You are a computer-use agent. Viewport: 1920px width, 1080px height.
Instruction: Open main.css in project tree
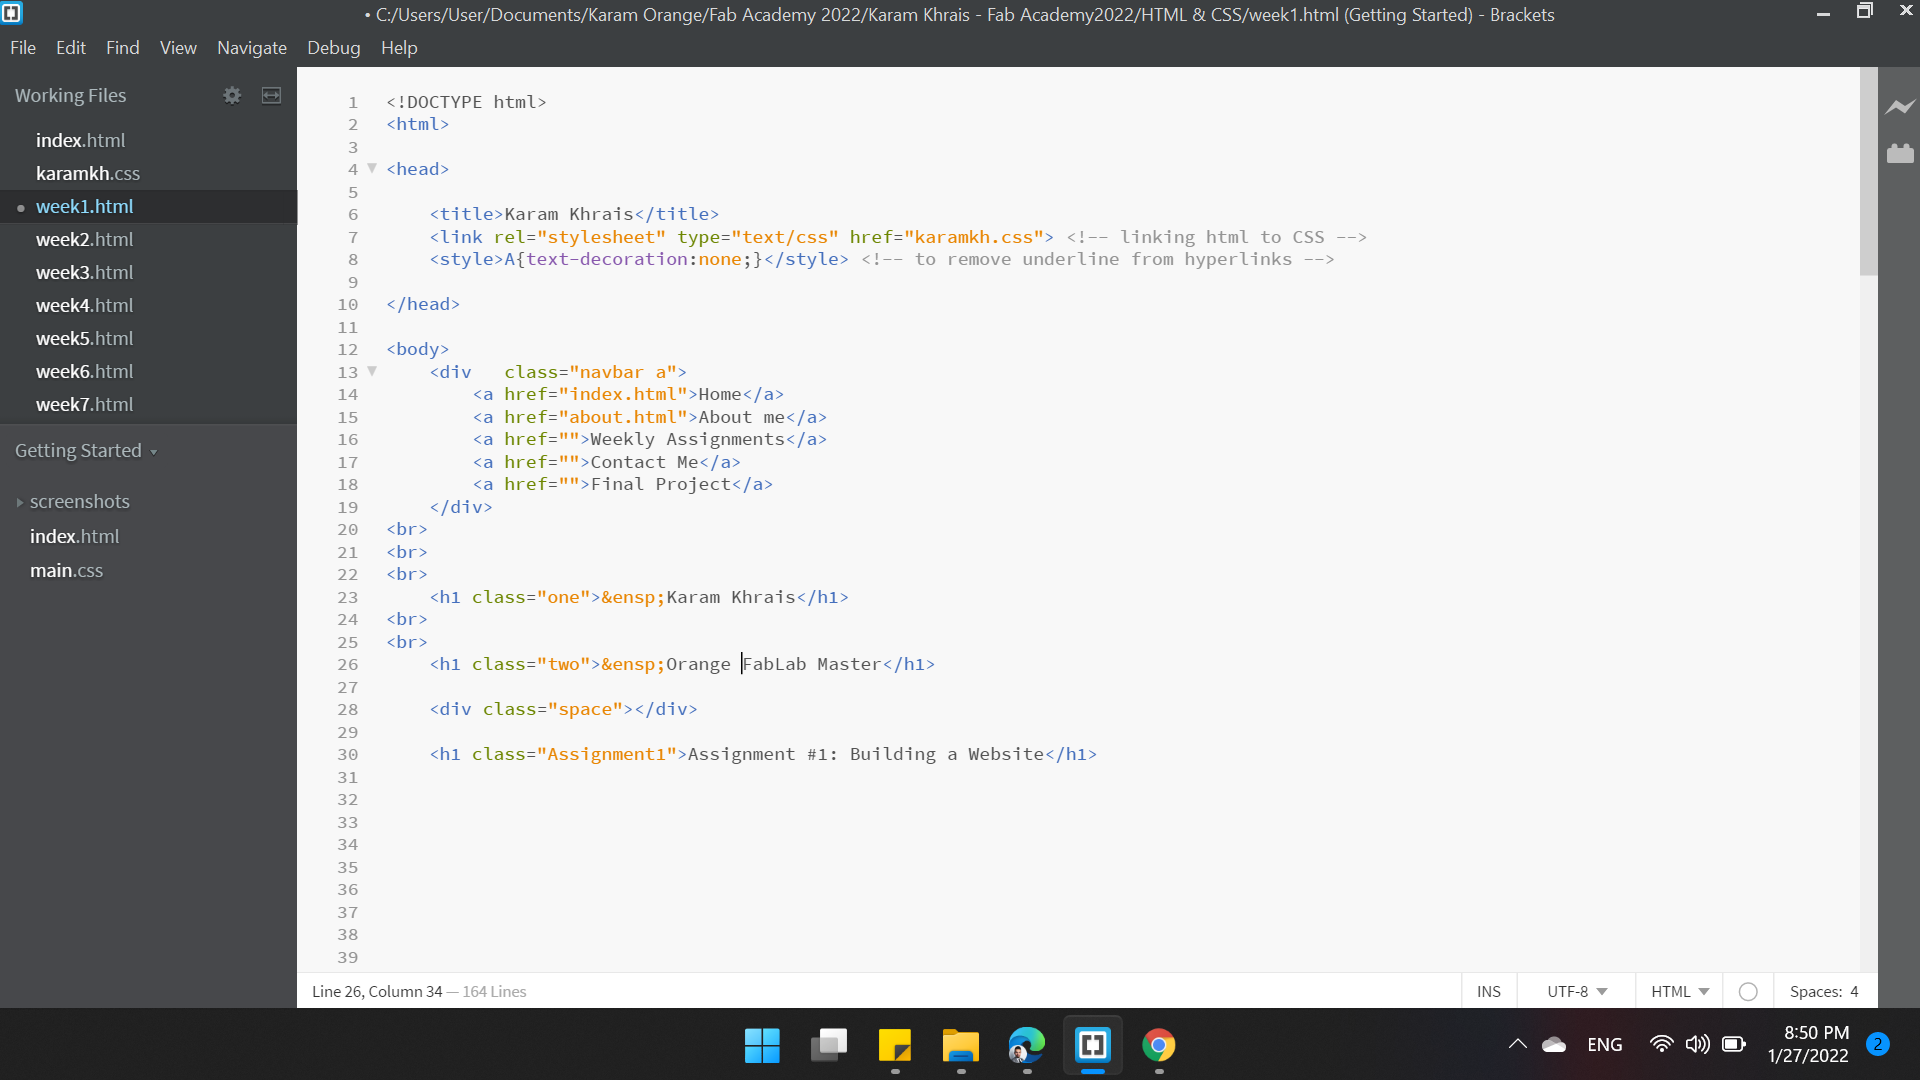click(66, 570)
